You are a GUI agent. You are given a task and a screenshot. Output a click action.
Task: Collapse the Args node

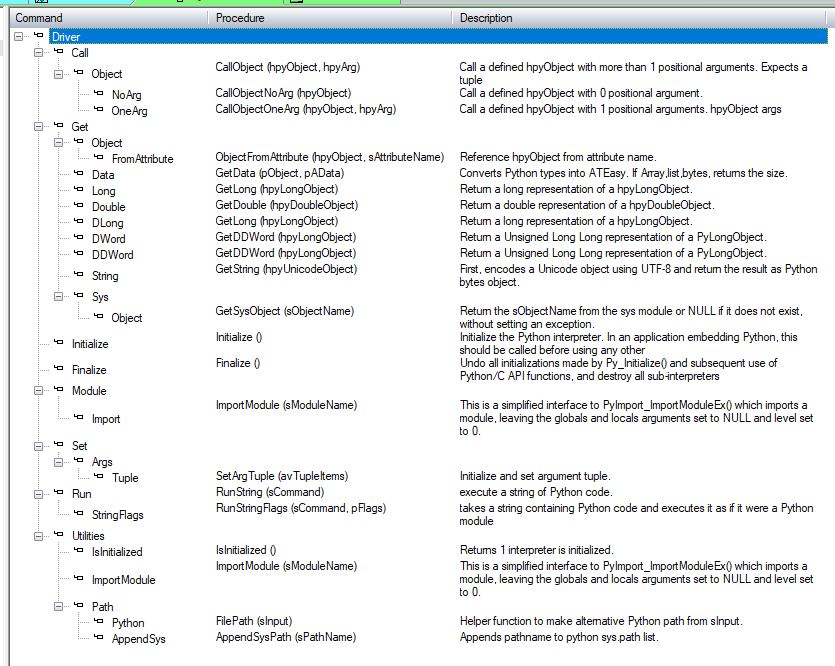(x=58, y=462)
